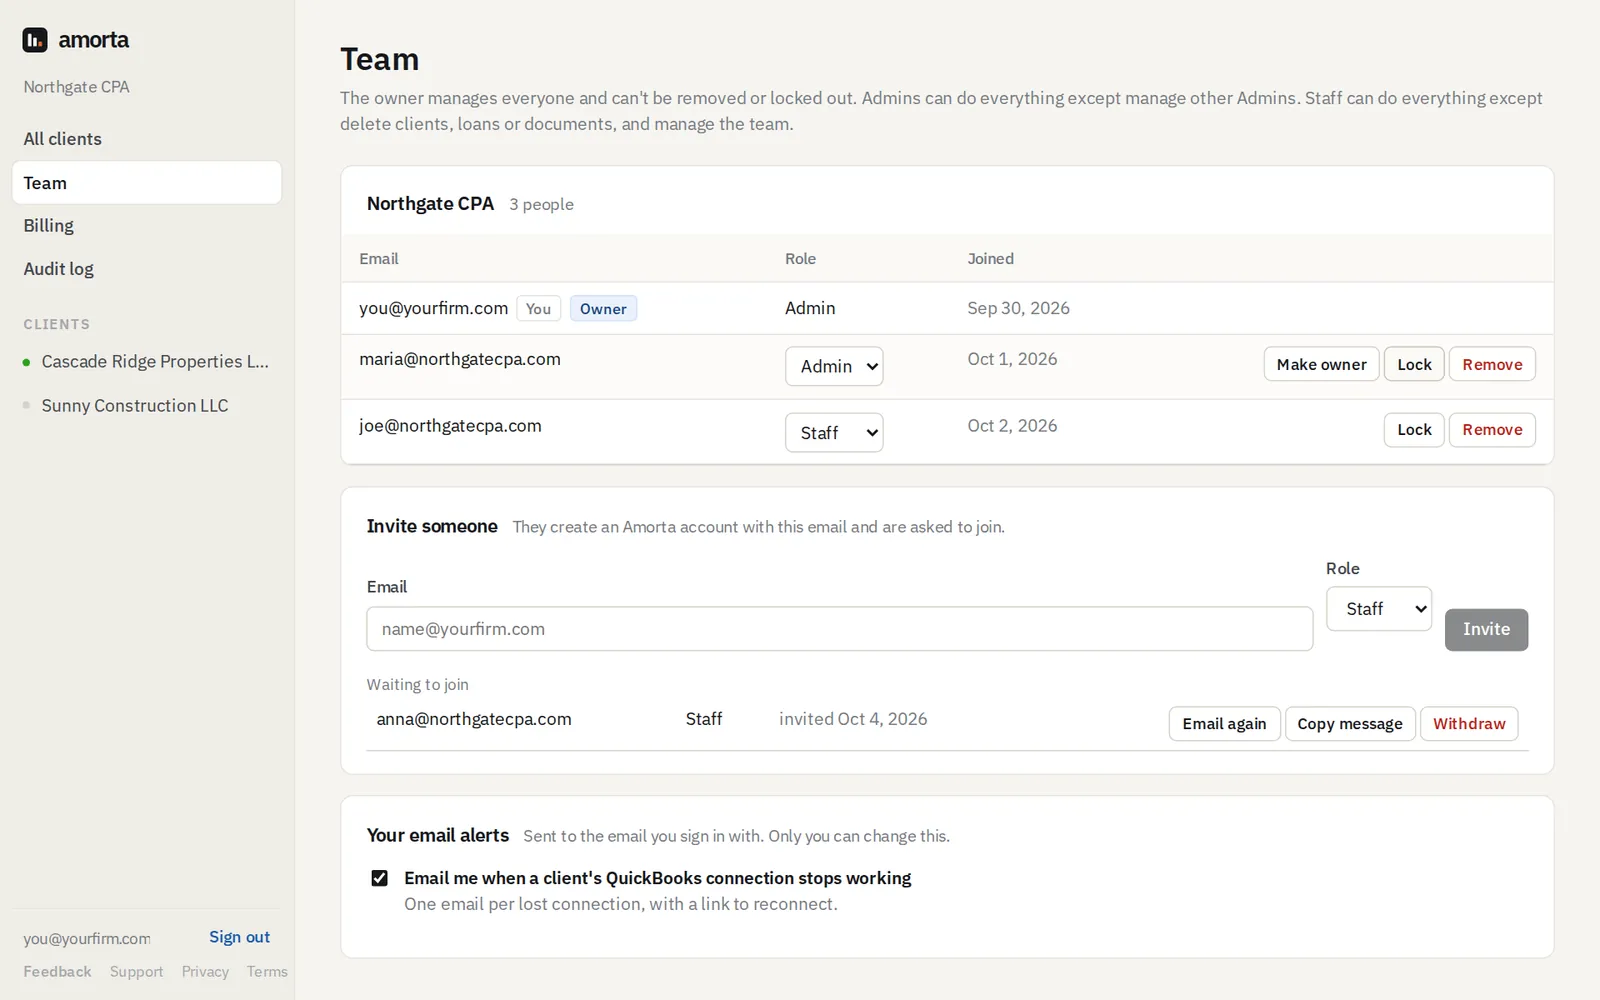Click '3 people' count text
1600x1000 pixels.
[541, 204]
